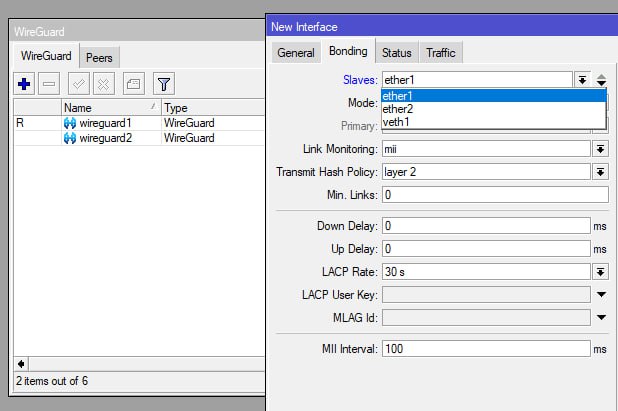
Task: Open the General tab of New Interface
Action: [296, 53]
